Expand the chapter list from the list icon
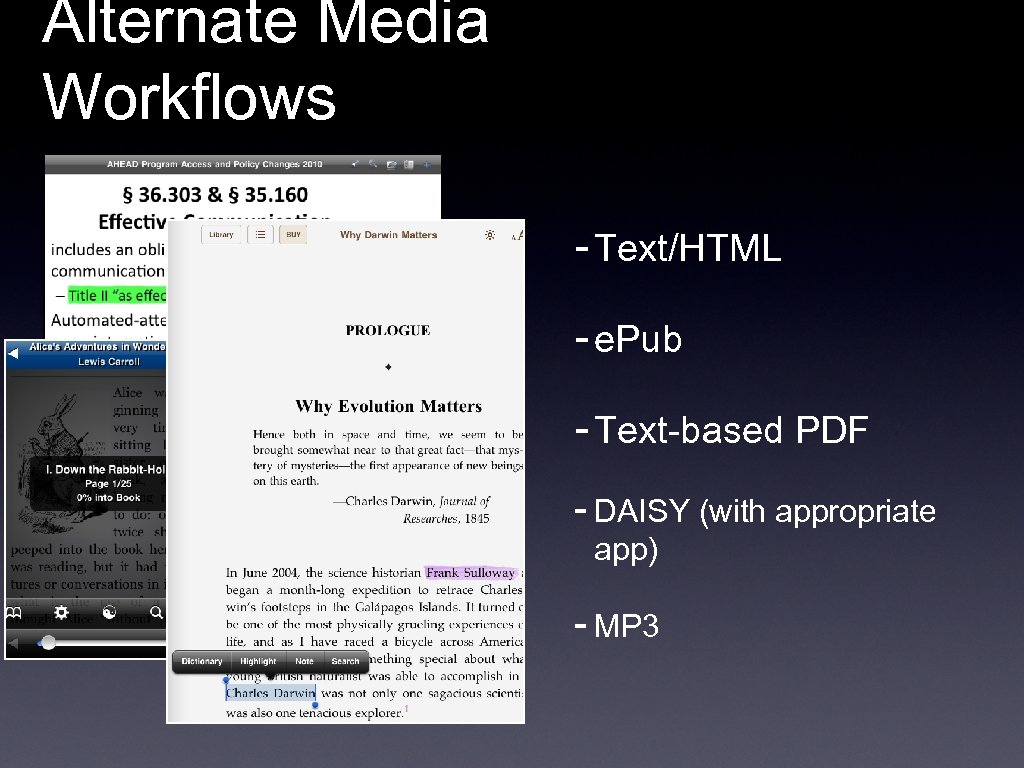This screenshot has height=768, width=1024. click(x=259, y=234)
